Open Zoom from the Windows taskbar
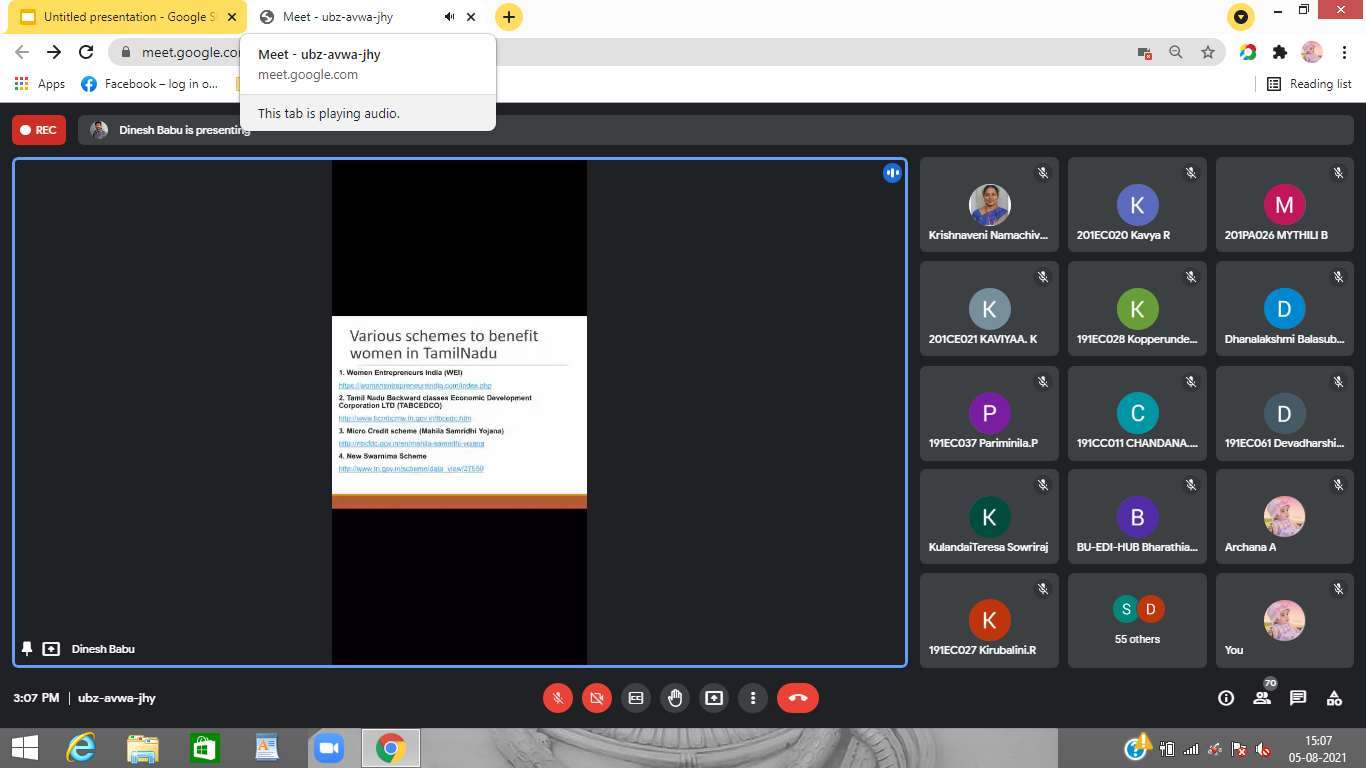 [x=327, y=748]
